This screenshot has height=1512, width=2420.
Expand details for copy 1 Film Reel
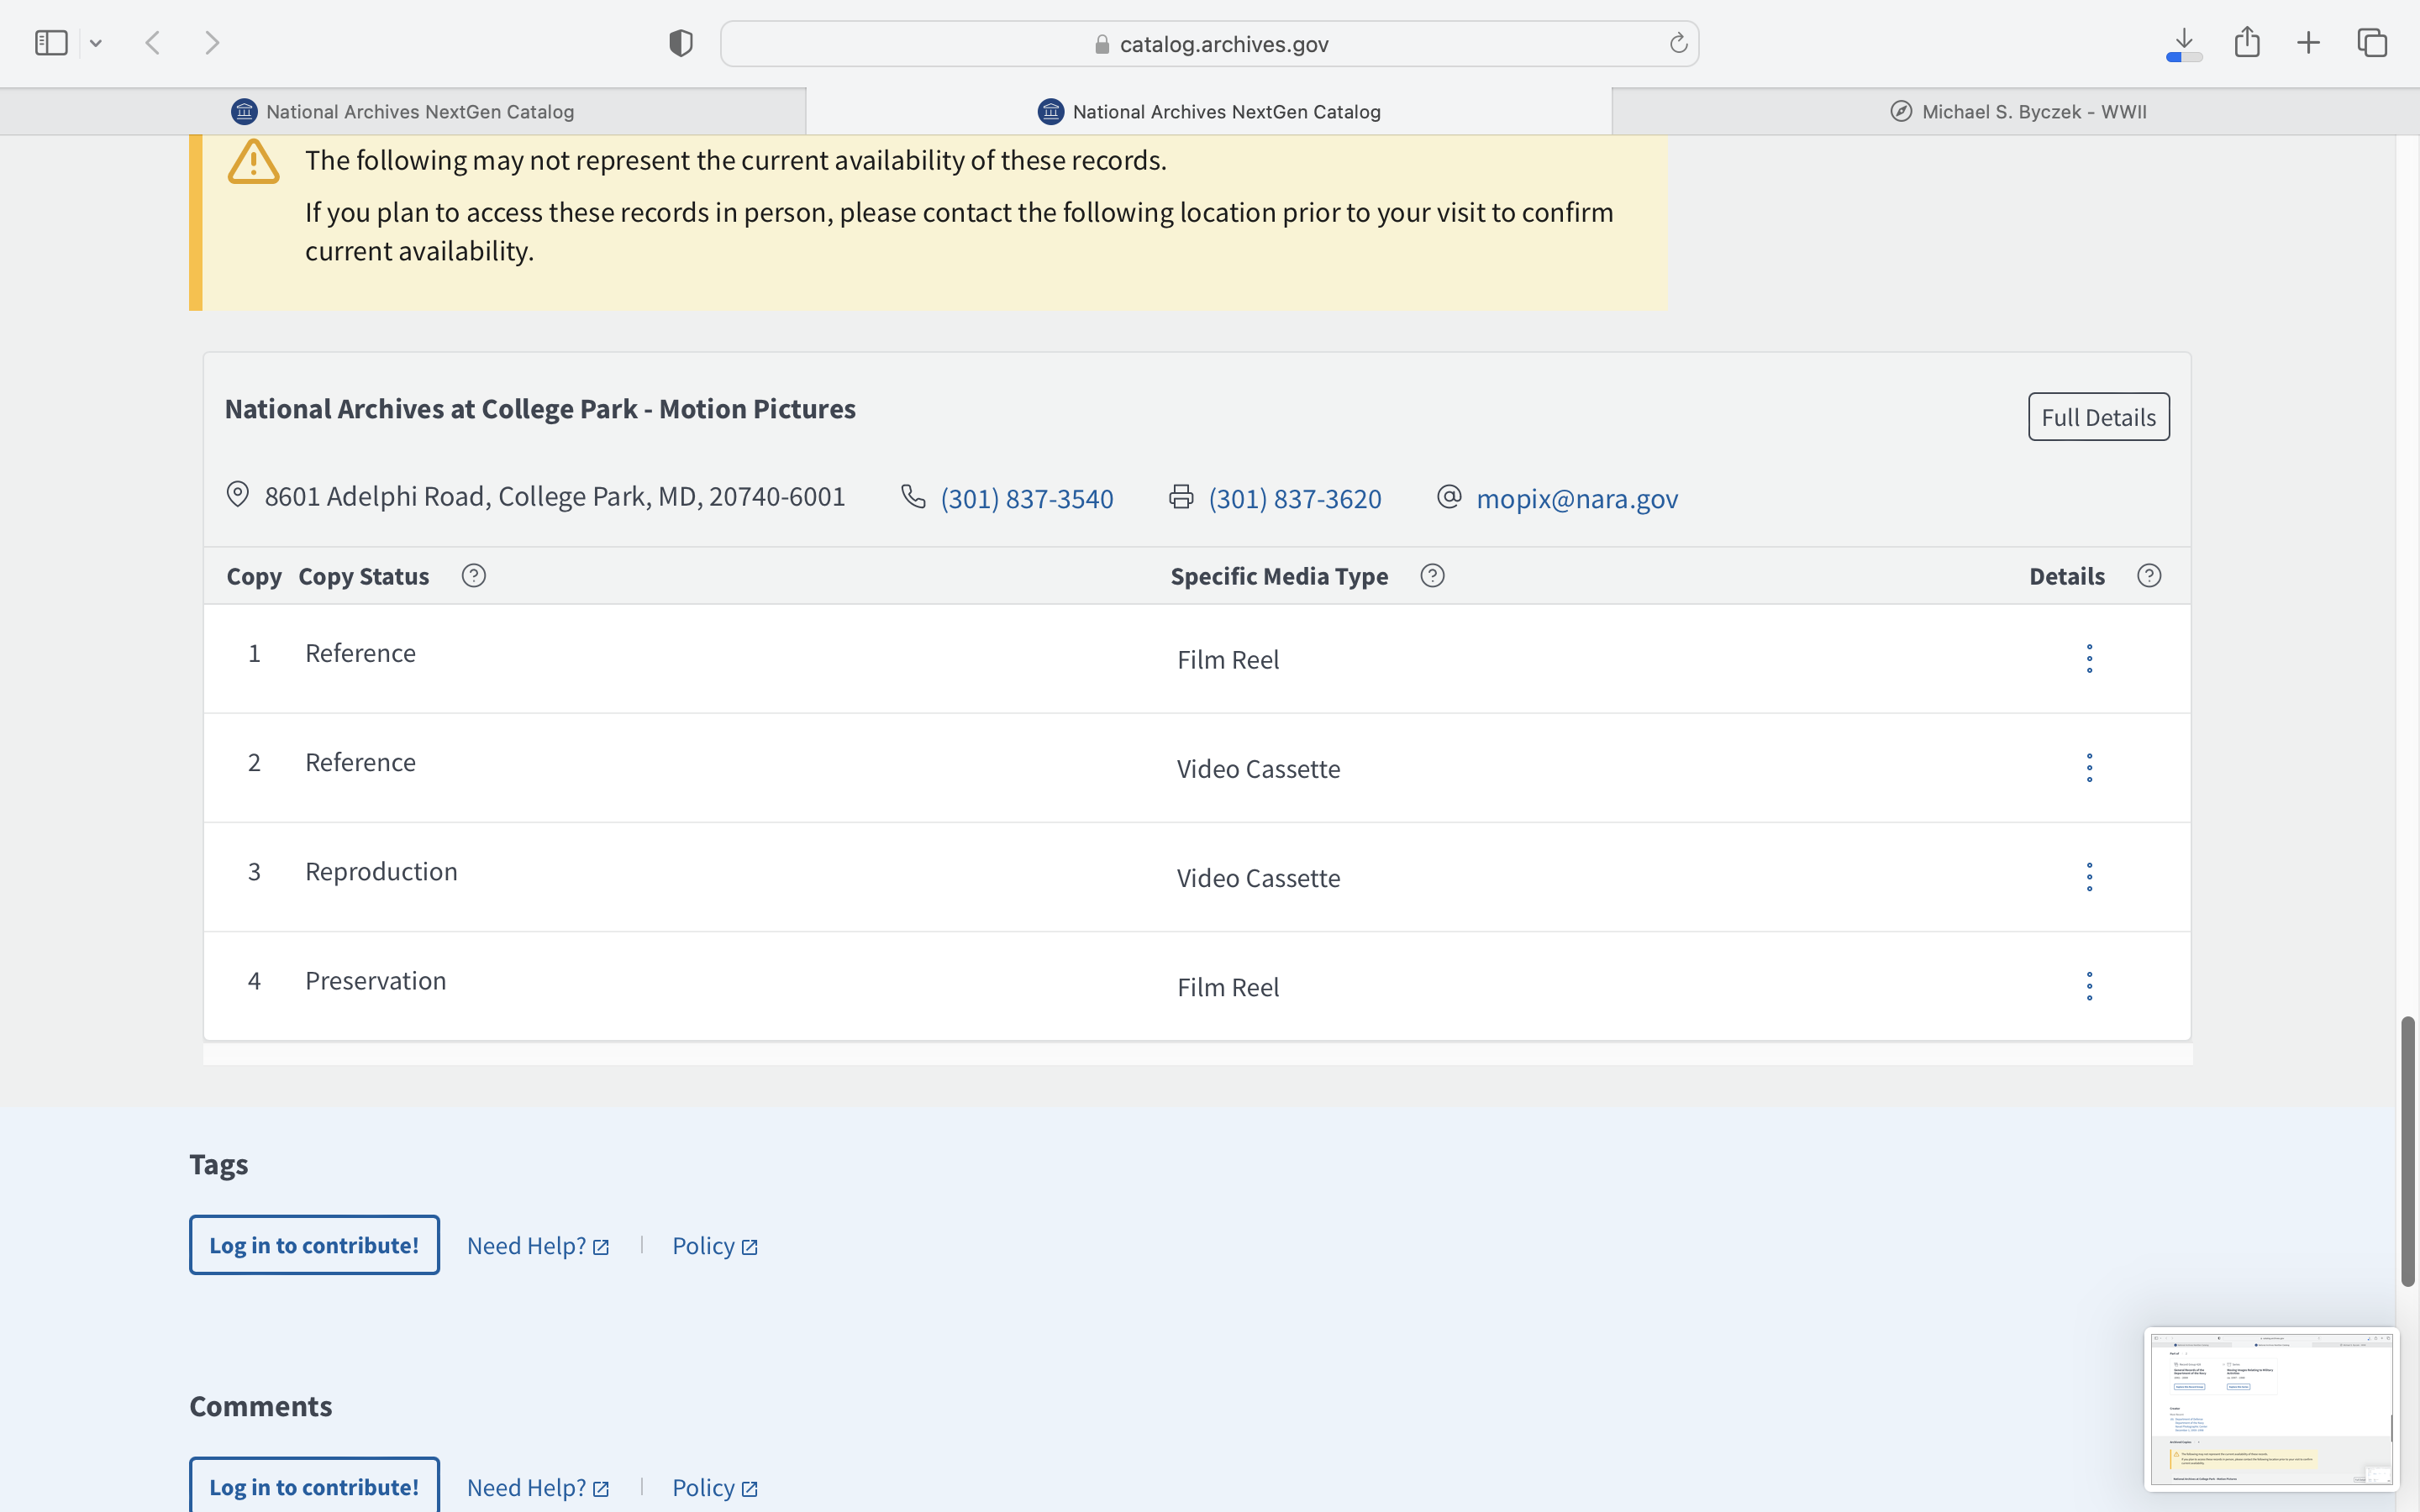2089,659
